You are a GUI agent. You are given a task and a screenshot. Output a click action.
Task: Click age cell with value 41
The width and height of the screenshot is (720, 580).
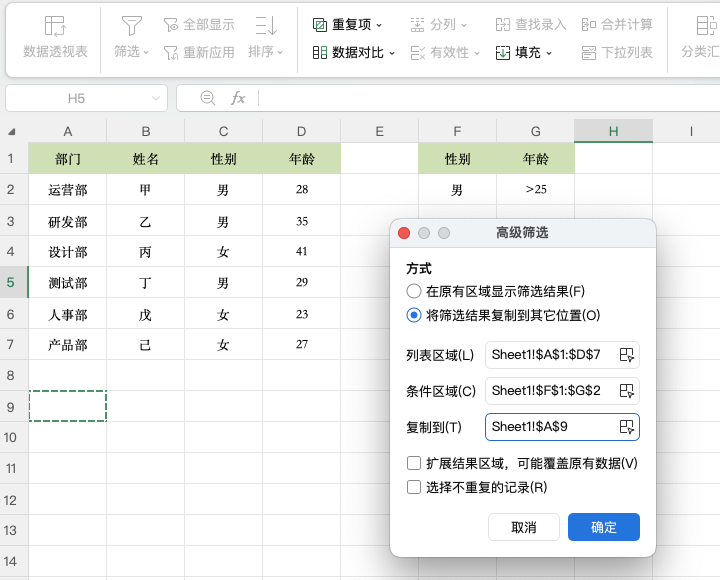301,252
